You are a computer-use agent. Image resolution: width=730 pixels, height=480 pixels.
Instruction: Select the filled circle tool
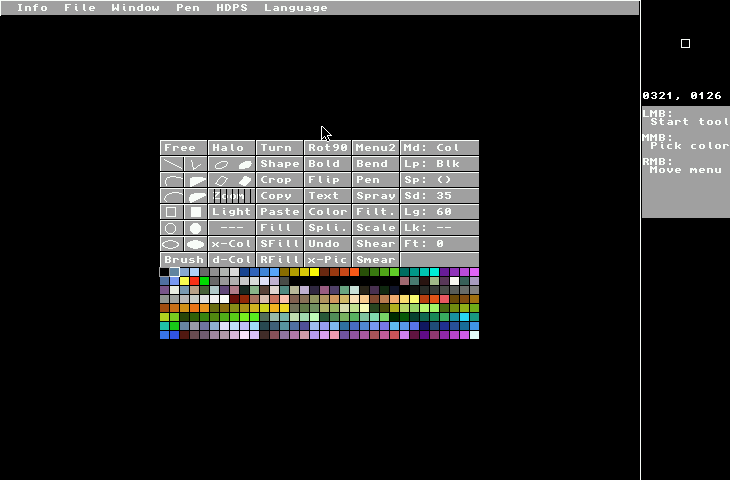point(196,228)
